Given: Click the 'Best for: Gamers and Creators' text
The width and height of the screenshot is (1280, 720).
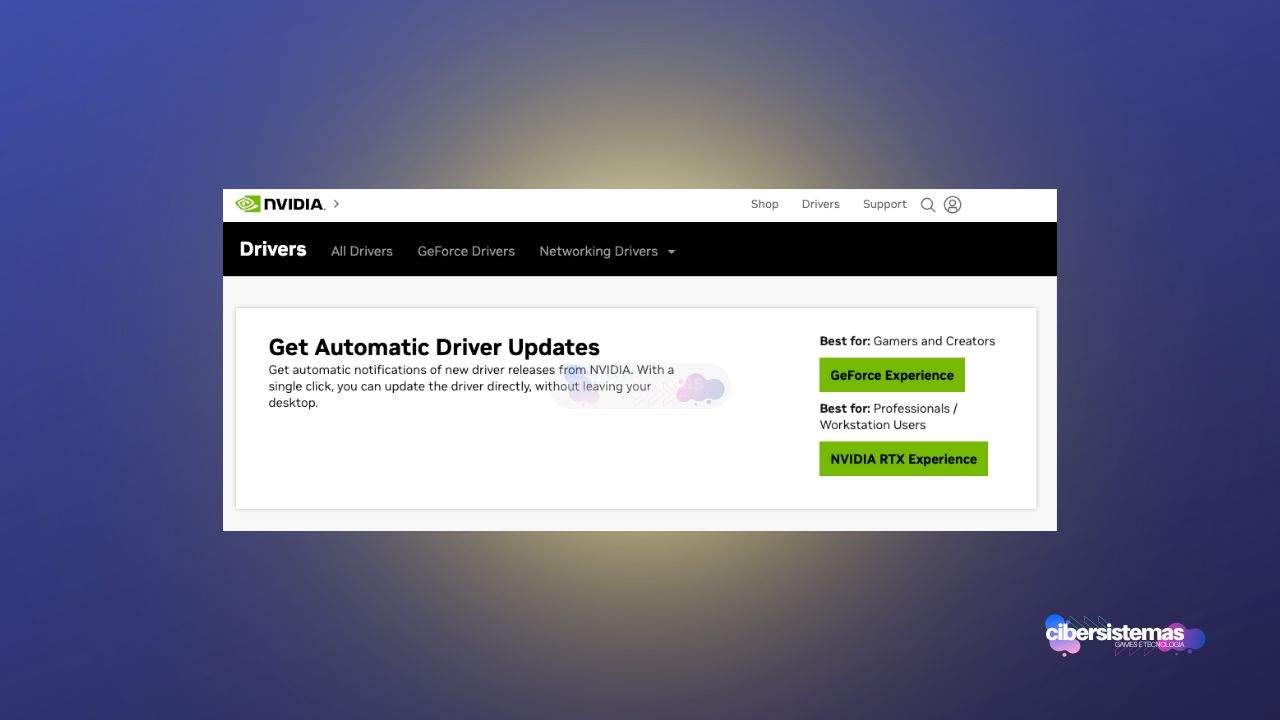Looking at the screenshot, I should coord(907,341).
